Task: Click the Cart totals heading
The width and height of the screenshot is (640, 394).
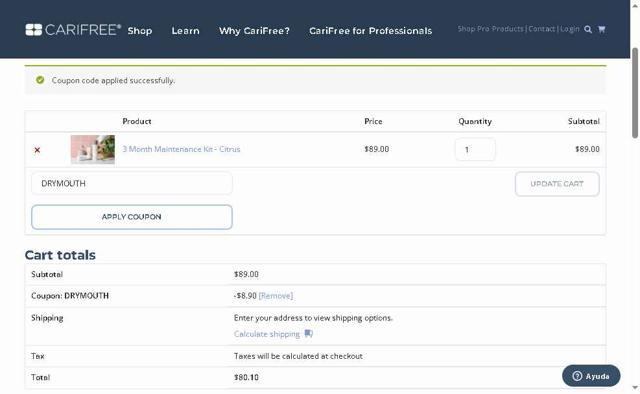Action: point(60,255)
